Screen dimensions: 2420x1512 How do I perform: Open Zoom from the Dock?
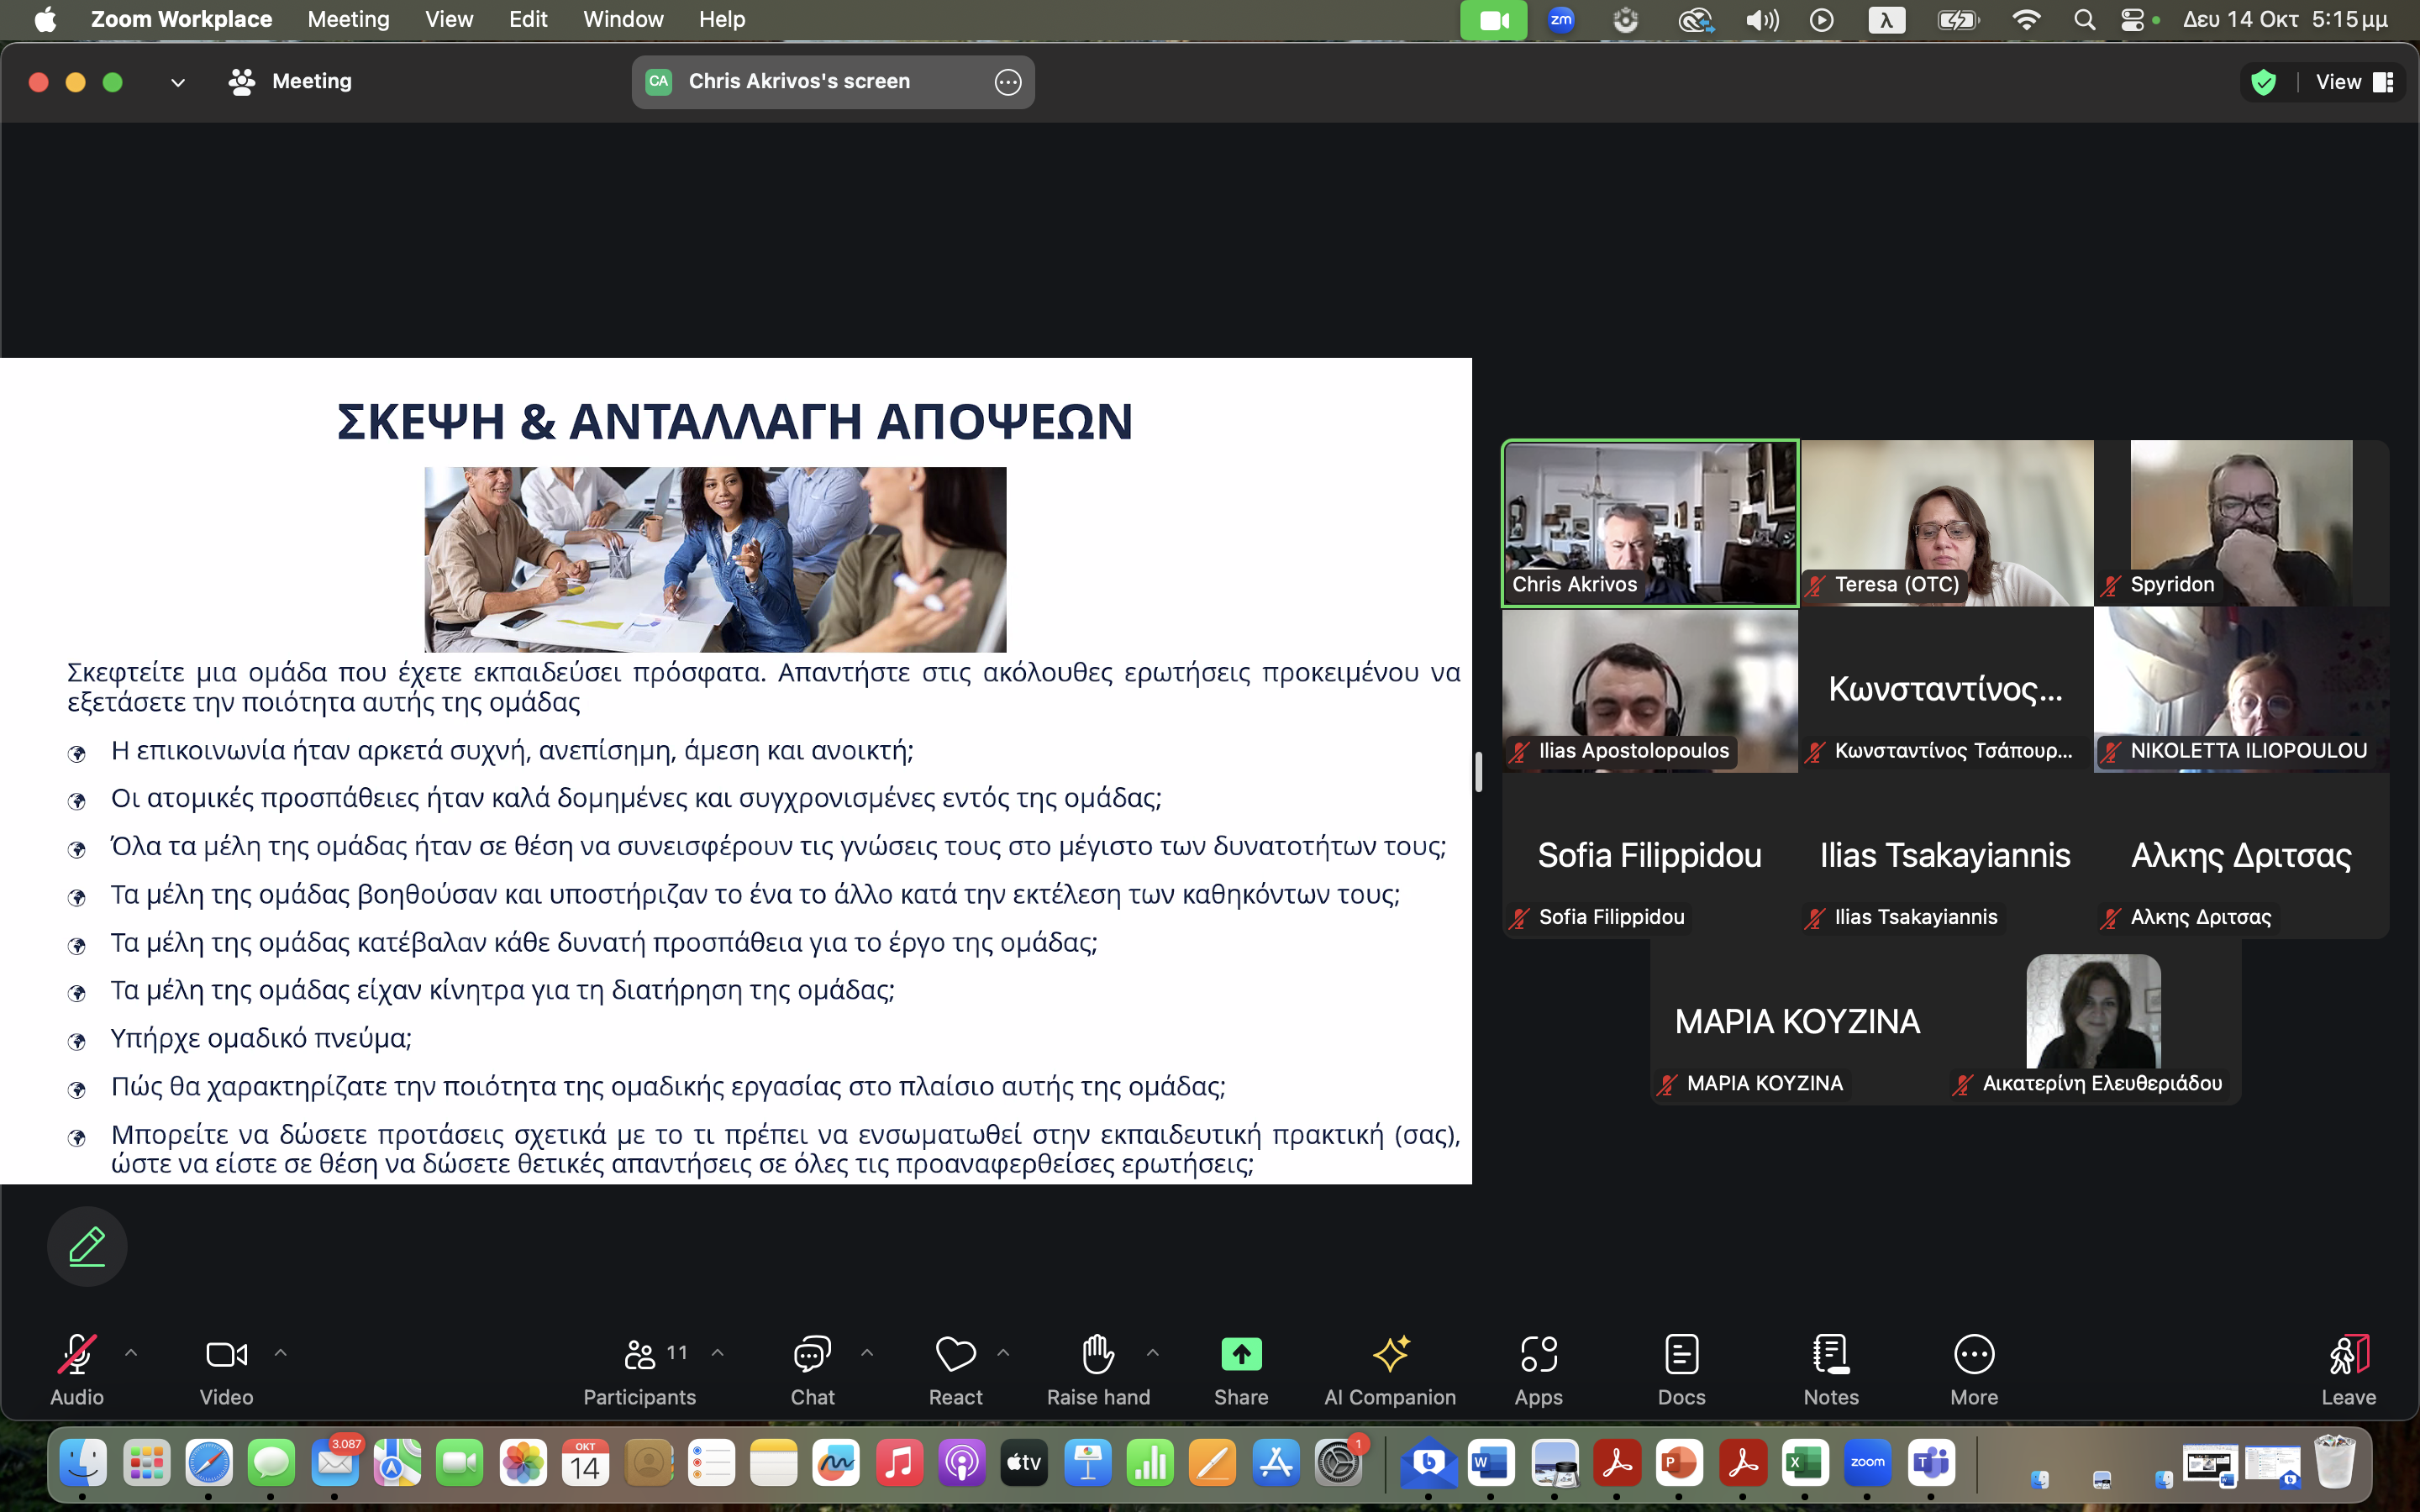pos(1868,1464)
